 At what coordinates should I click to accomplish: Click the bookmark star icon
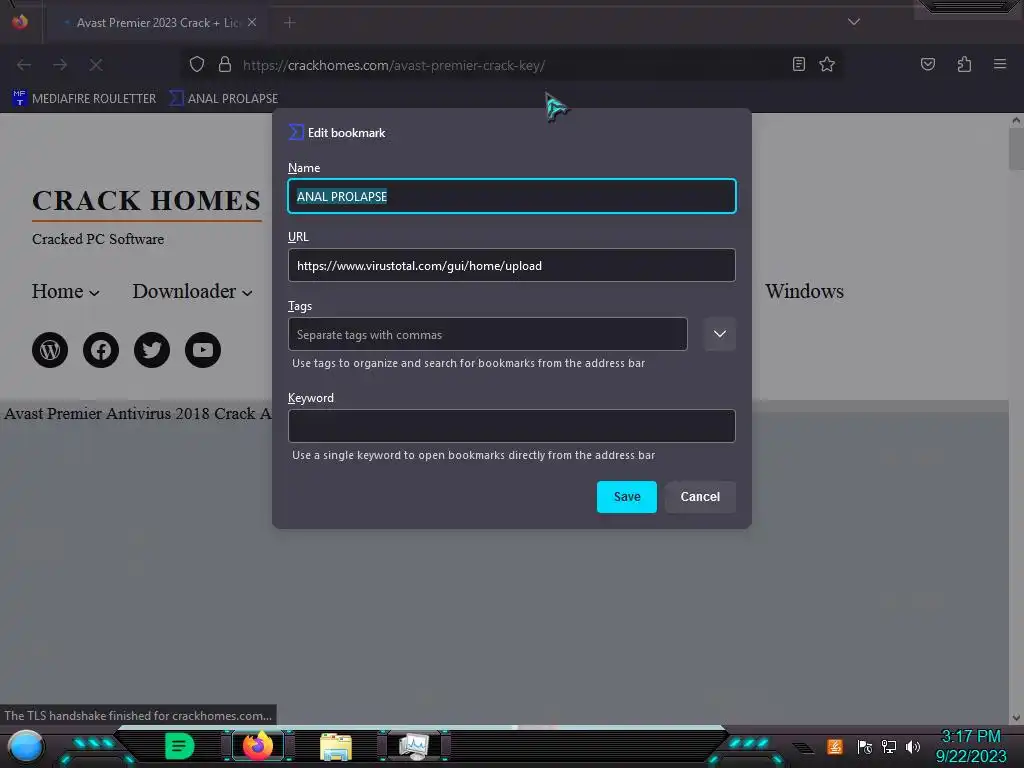point(827,64)
